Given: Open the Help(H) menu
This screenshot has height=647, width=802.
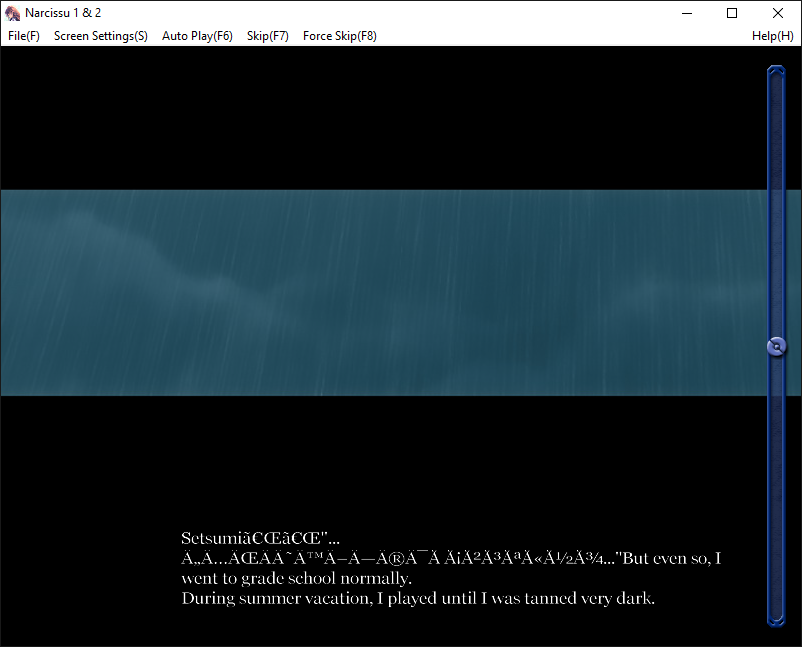Looking at the screenshot, I should (772, 35).
